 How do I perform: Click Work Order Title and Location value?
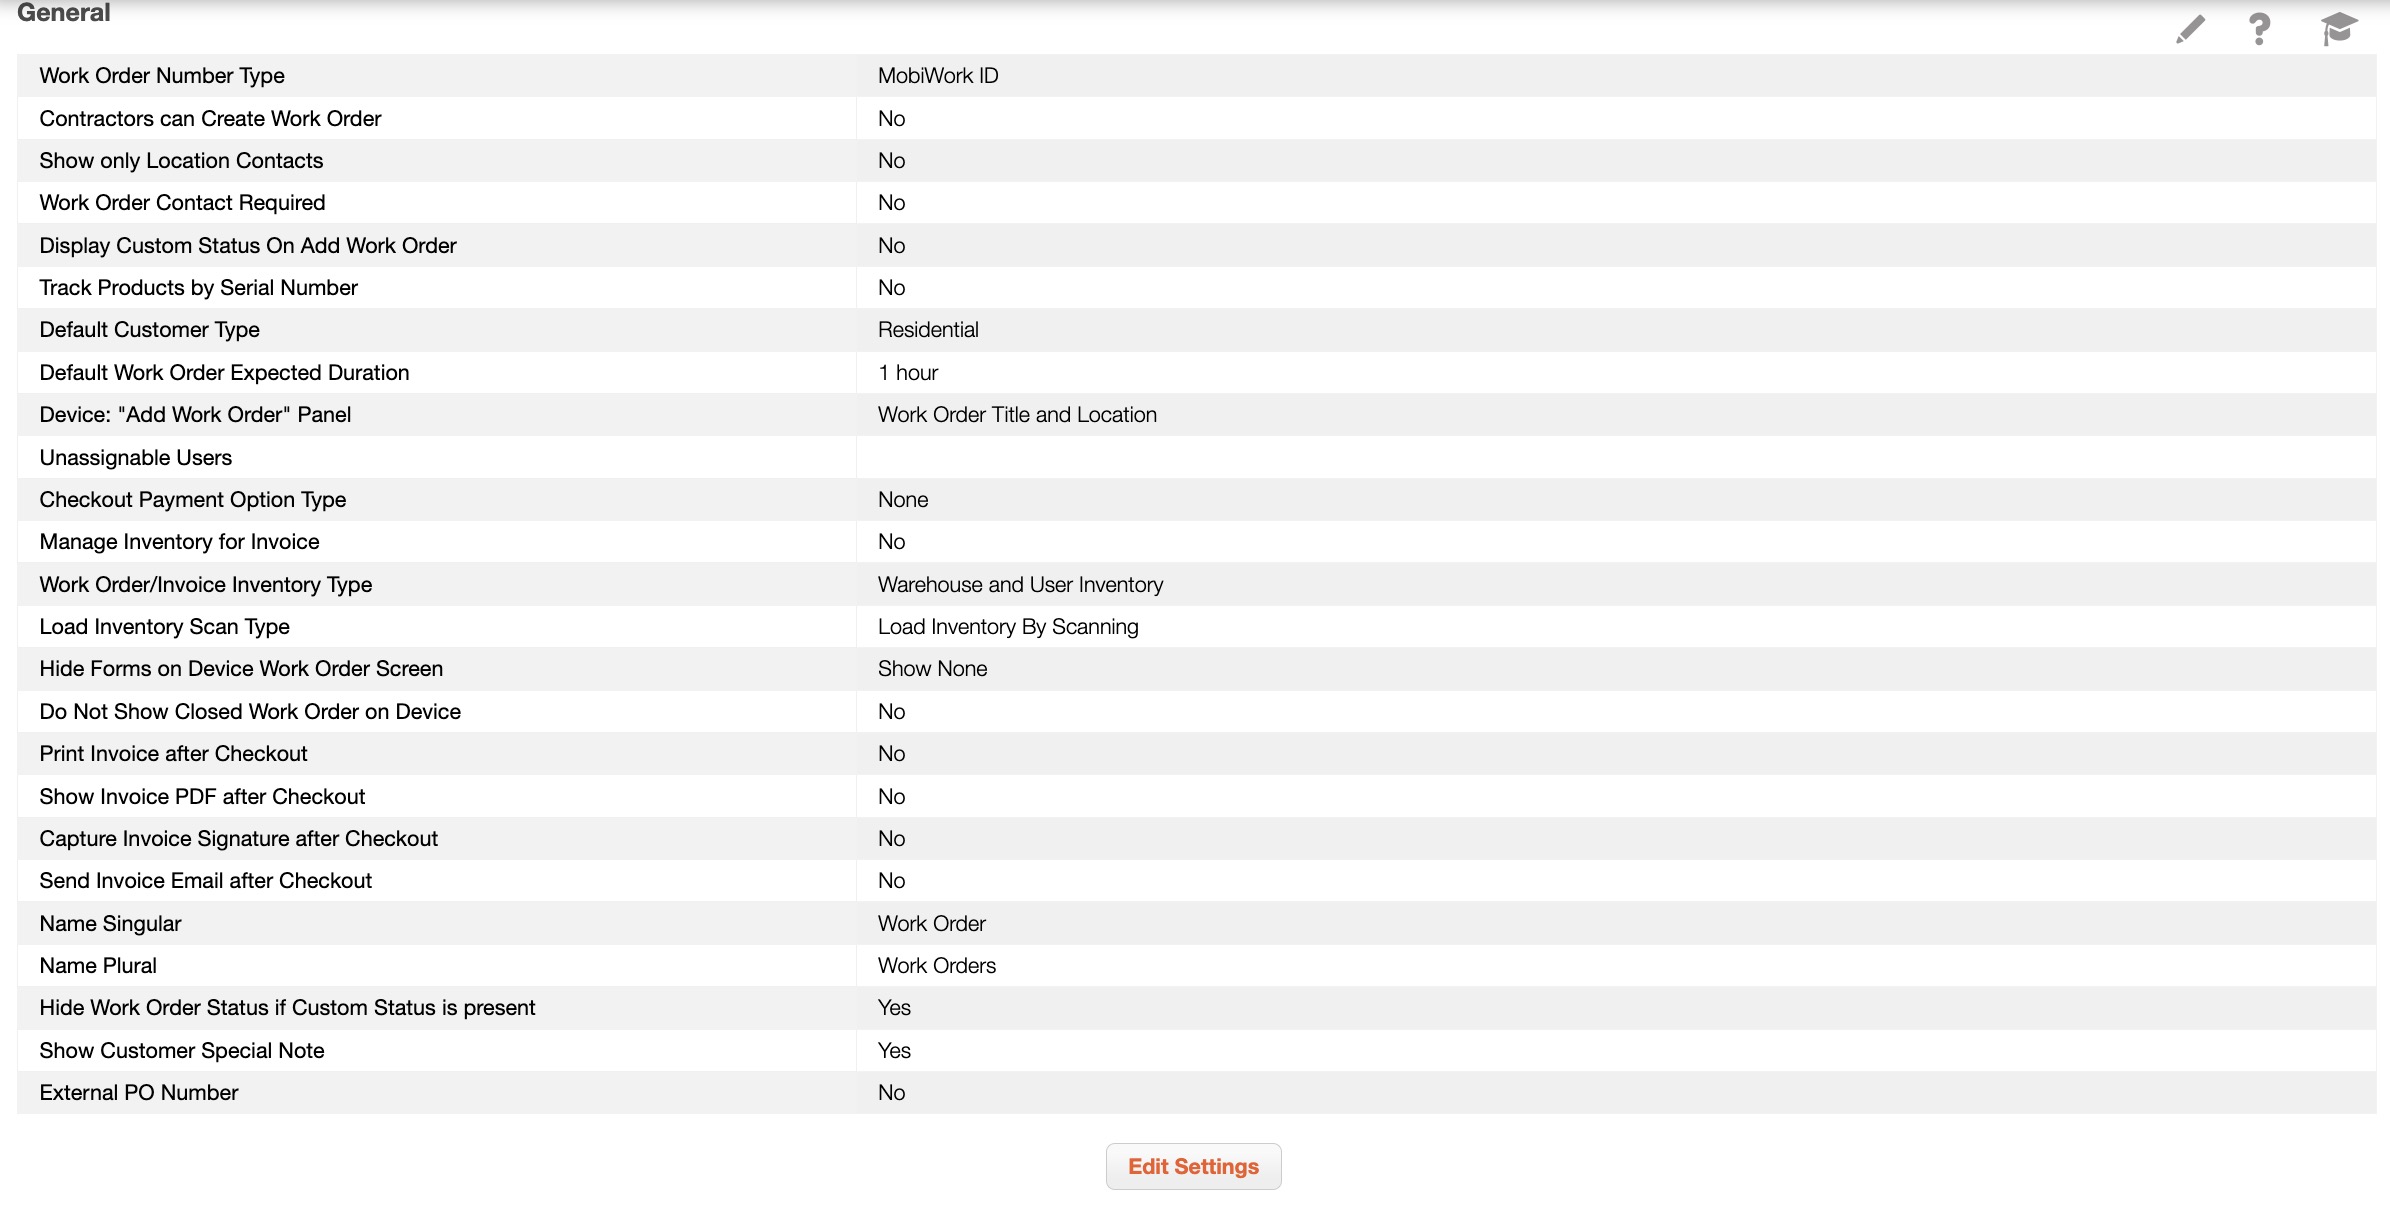(1017, 415)
